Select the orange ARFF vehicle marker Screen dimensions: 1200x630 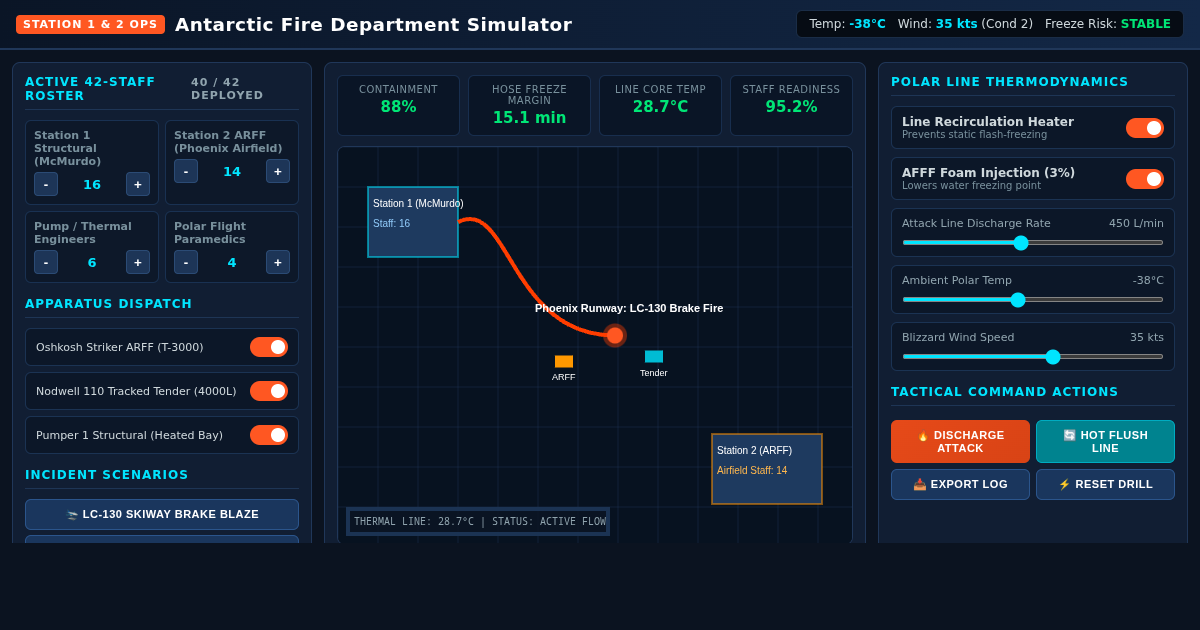click(564, 361)
